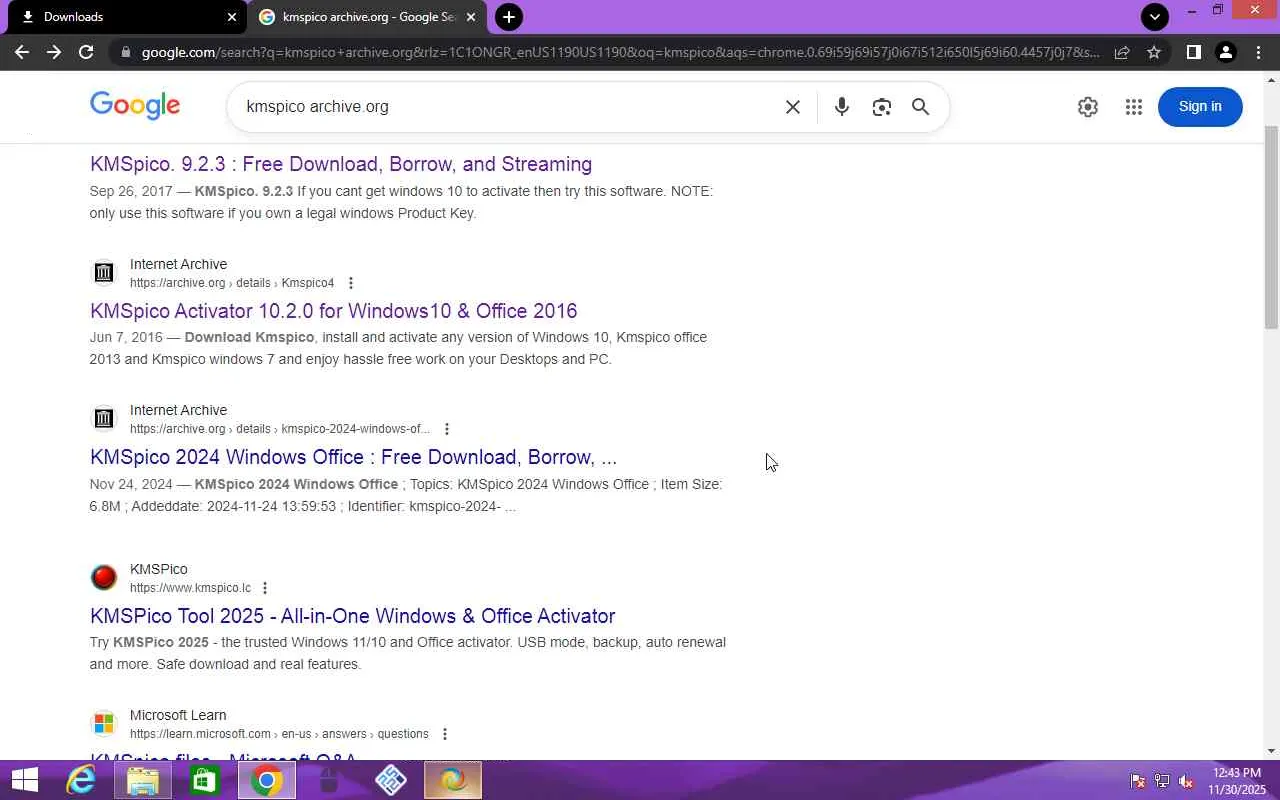View site information lock icon
The height and width of the screenshot is (800, 1280).
124,52
